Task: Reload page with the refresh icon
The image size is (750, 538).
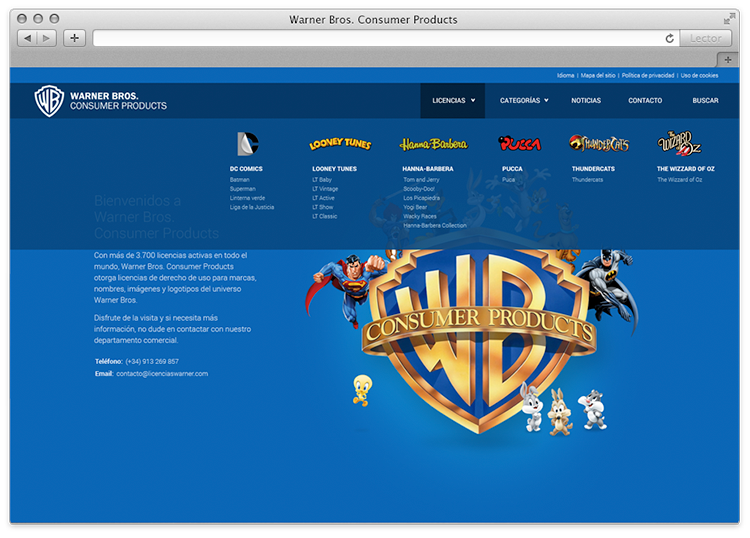Action: click(670, 38)
